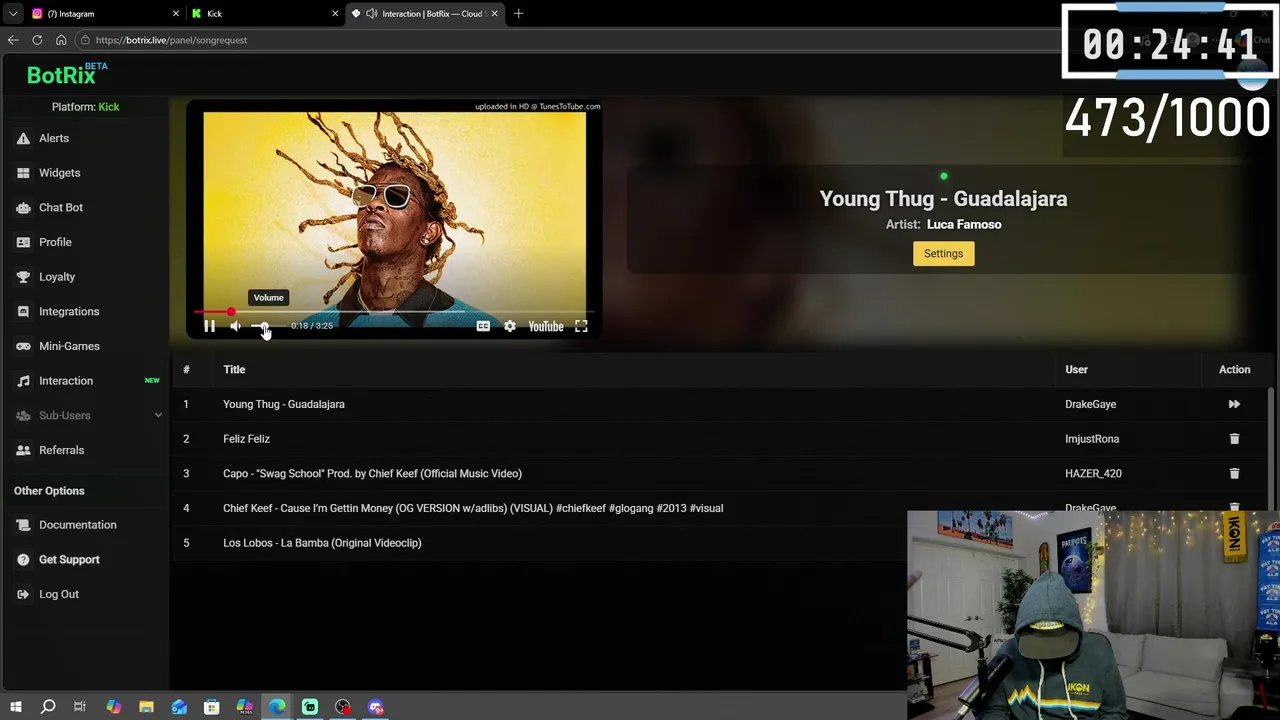Click user HAZER_420
Image resolution: width=1280 pixels, height=720 pixels.
1093,474
